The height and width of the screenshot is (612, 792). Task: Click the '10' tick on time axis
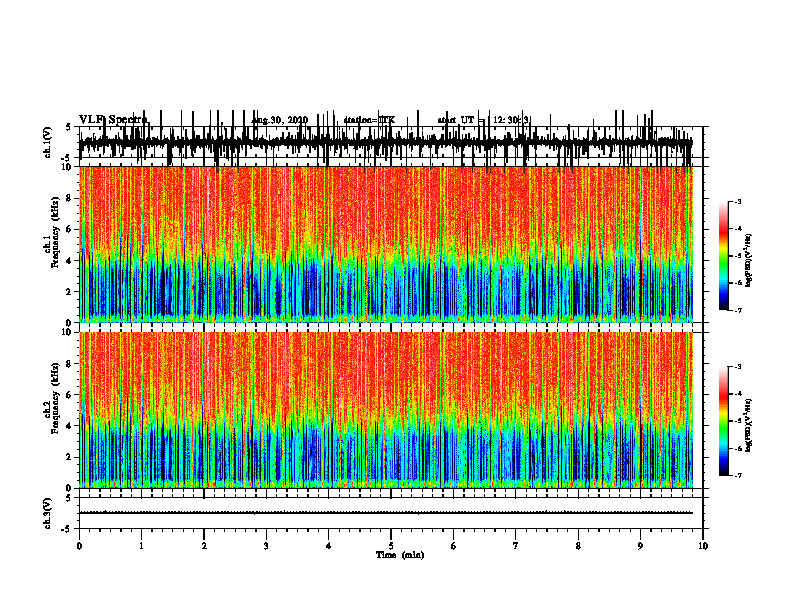(x=703, y=546)
